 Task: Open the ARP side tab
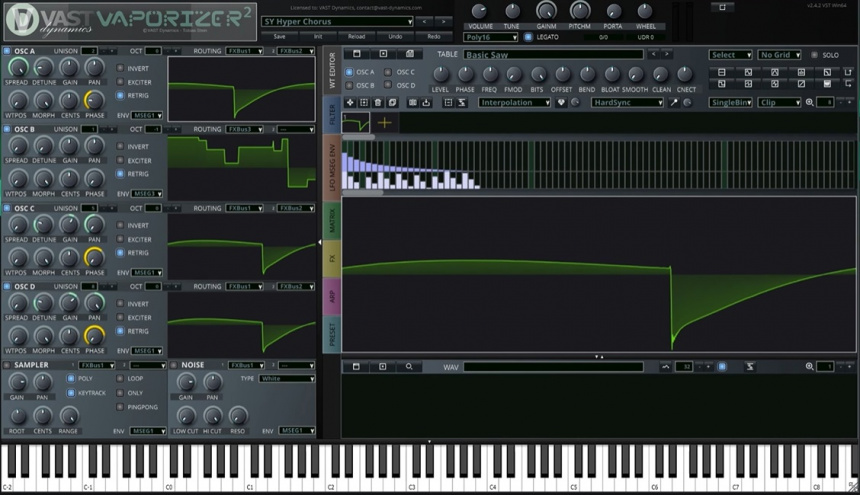332,297
